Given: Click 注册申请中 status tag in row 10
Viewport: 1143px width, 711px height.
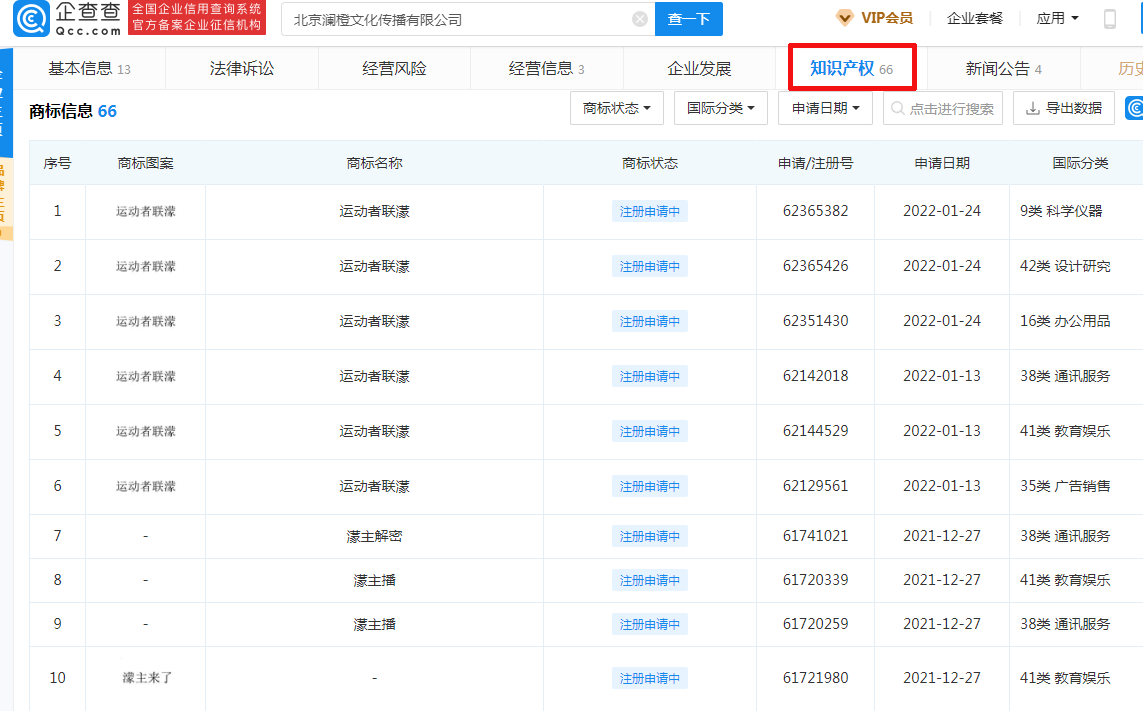Looking at the screenshot, I should [649, 678].
